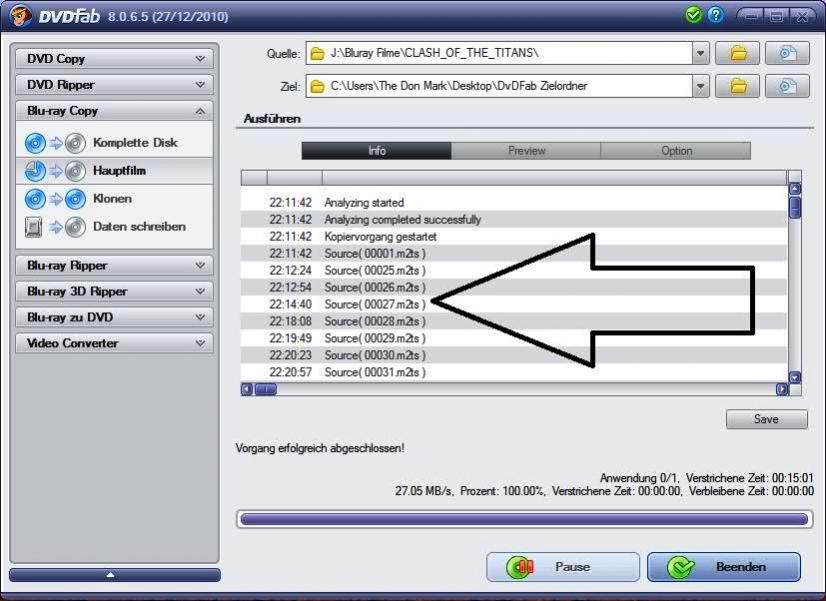
Task: Click horizontal scrollbar right arrow in log
Action: pos(782,389)
